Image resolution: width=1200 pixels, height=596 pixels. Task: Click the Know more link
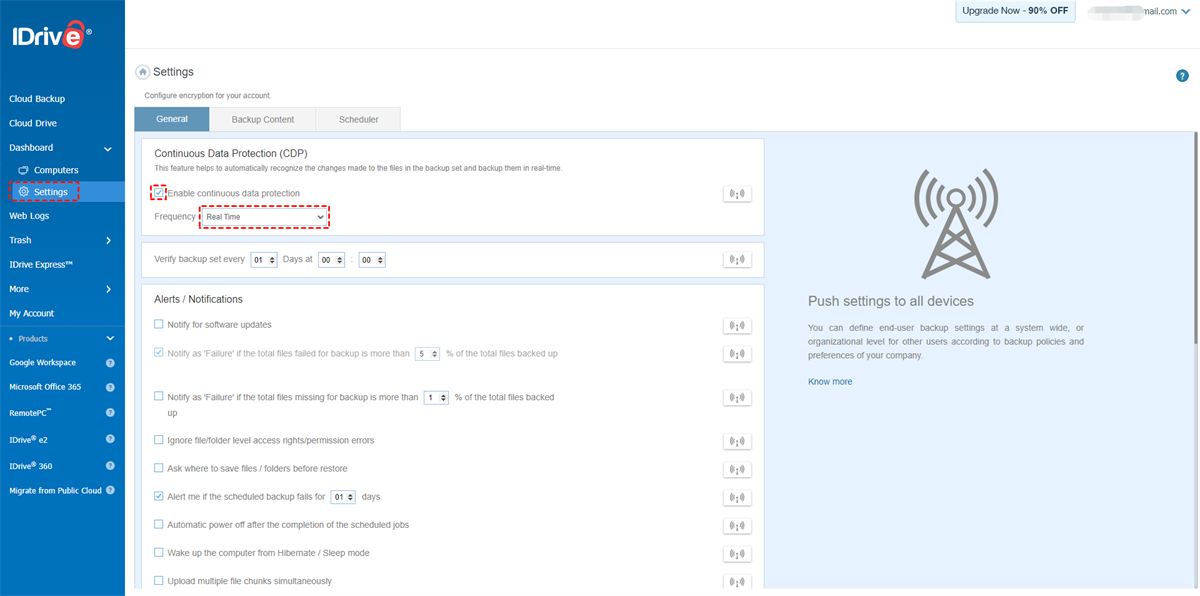[x=830, y=382]
